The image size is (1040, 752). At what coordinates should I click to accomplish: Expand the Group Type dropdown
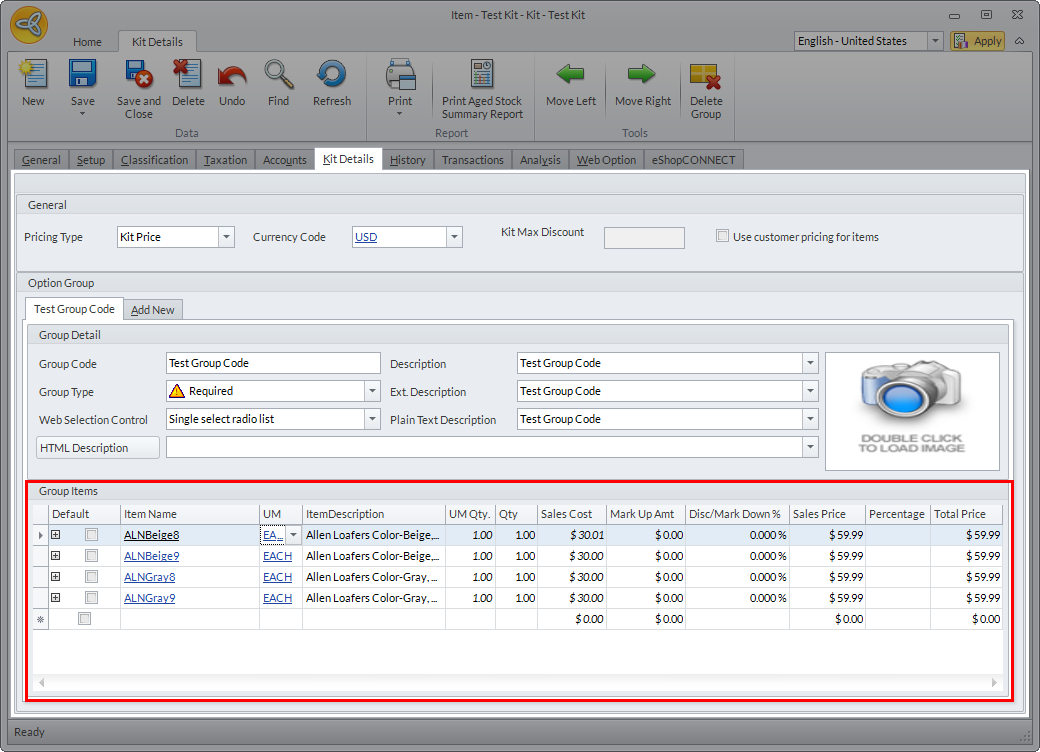click(372, 391)
